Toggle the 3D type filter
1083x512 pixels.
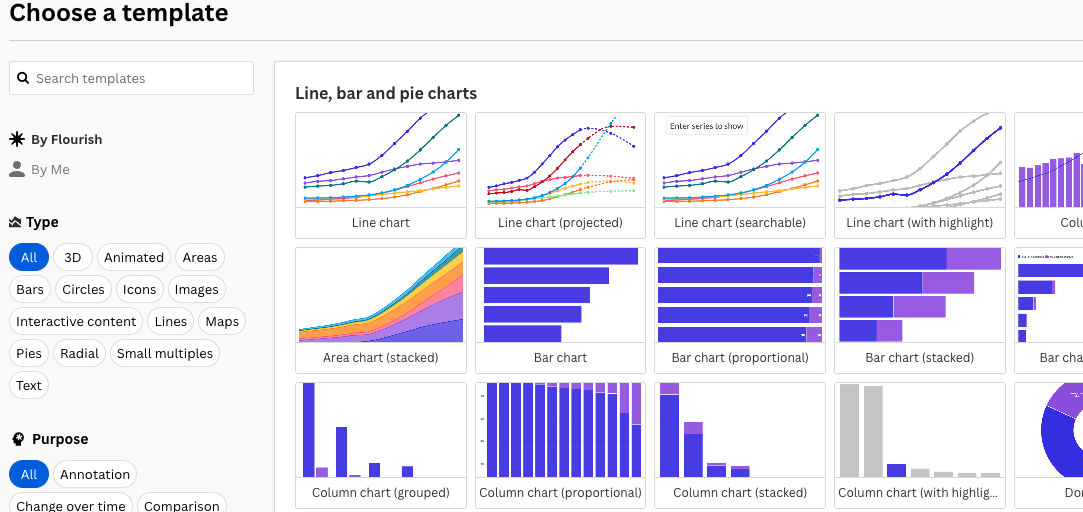pyautogui.click(x=72, y=257)
